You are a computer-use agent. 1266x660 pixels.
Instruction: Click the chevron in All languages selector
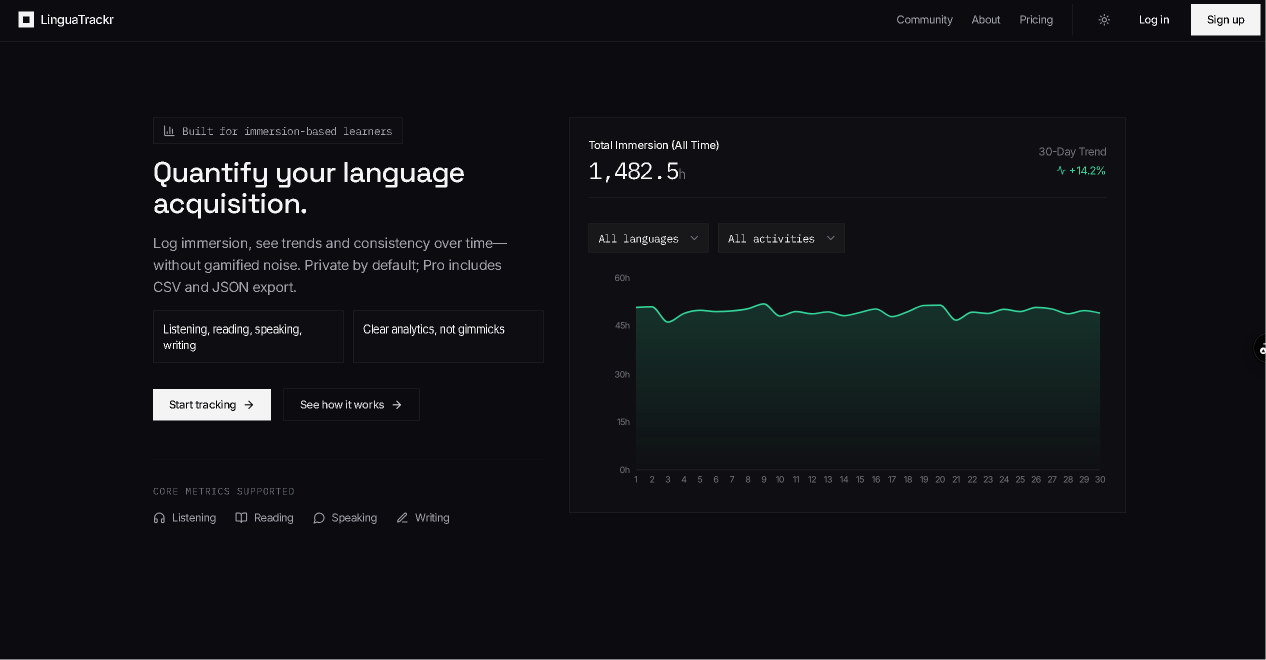tap(694, 238)
